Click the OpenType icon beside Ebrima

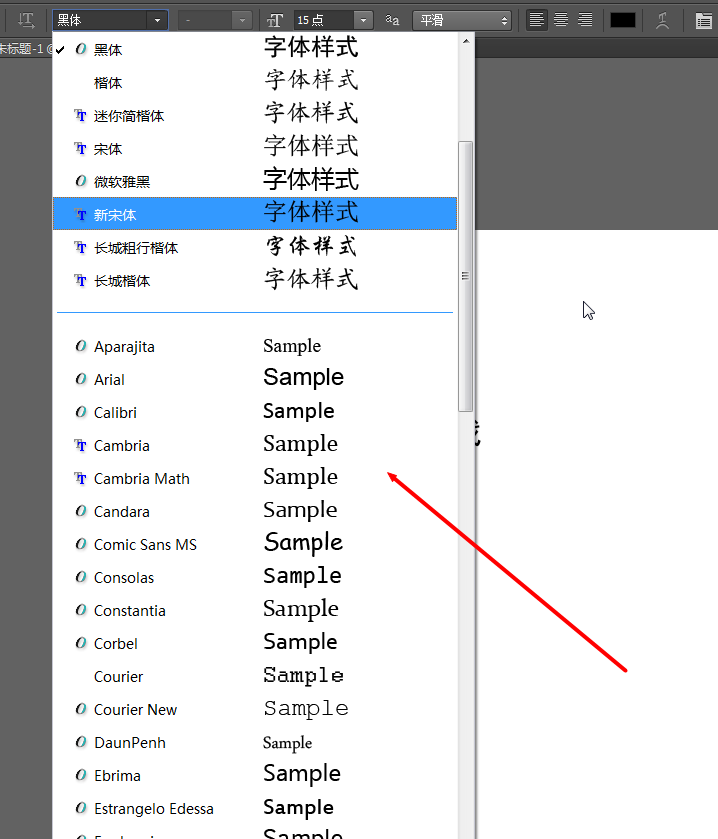[81, 775]
